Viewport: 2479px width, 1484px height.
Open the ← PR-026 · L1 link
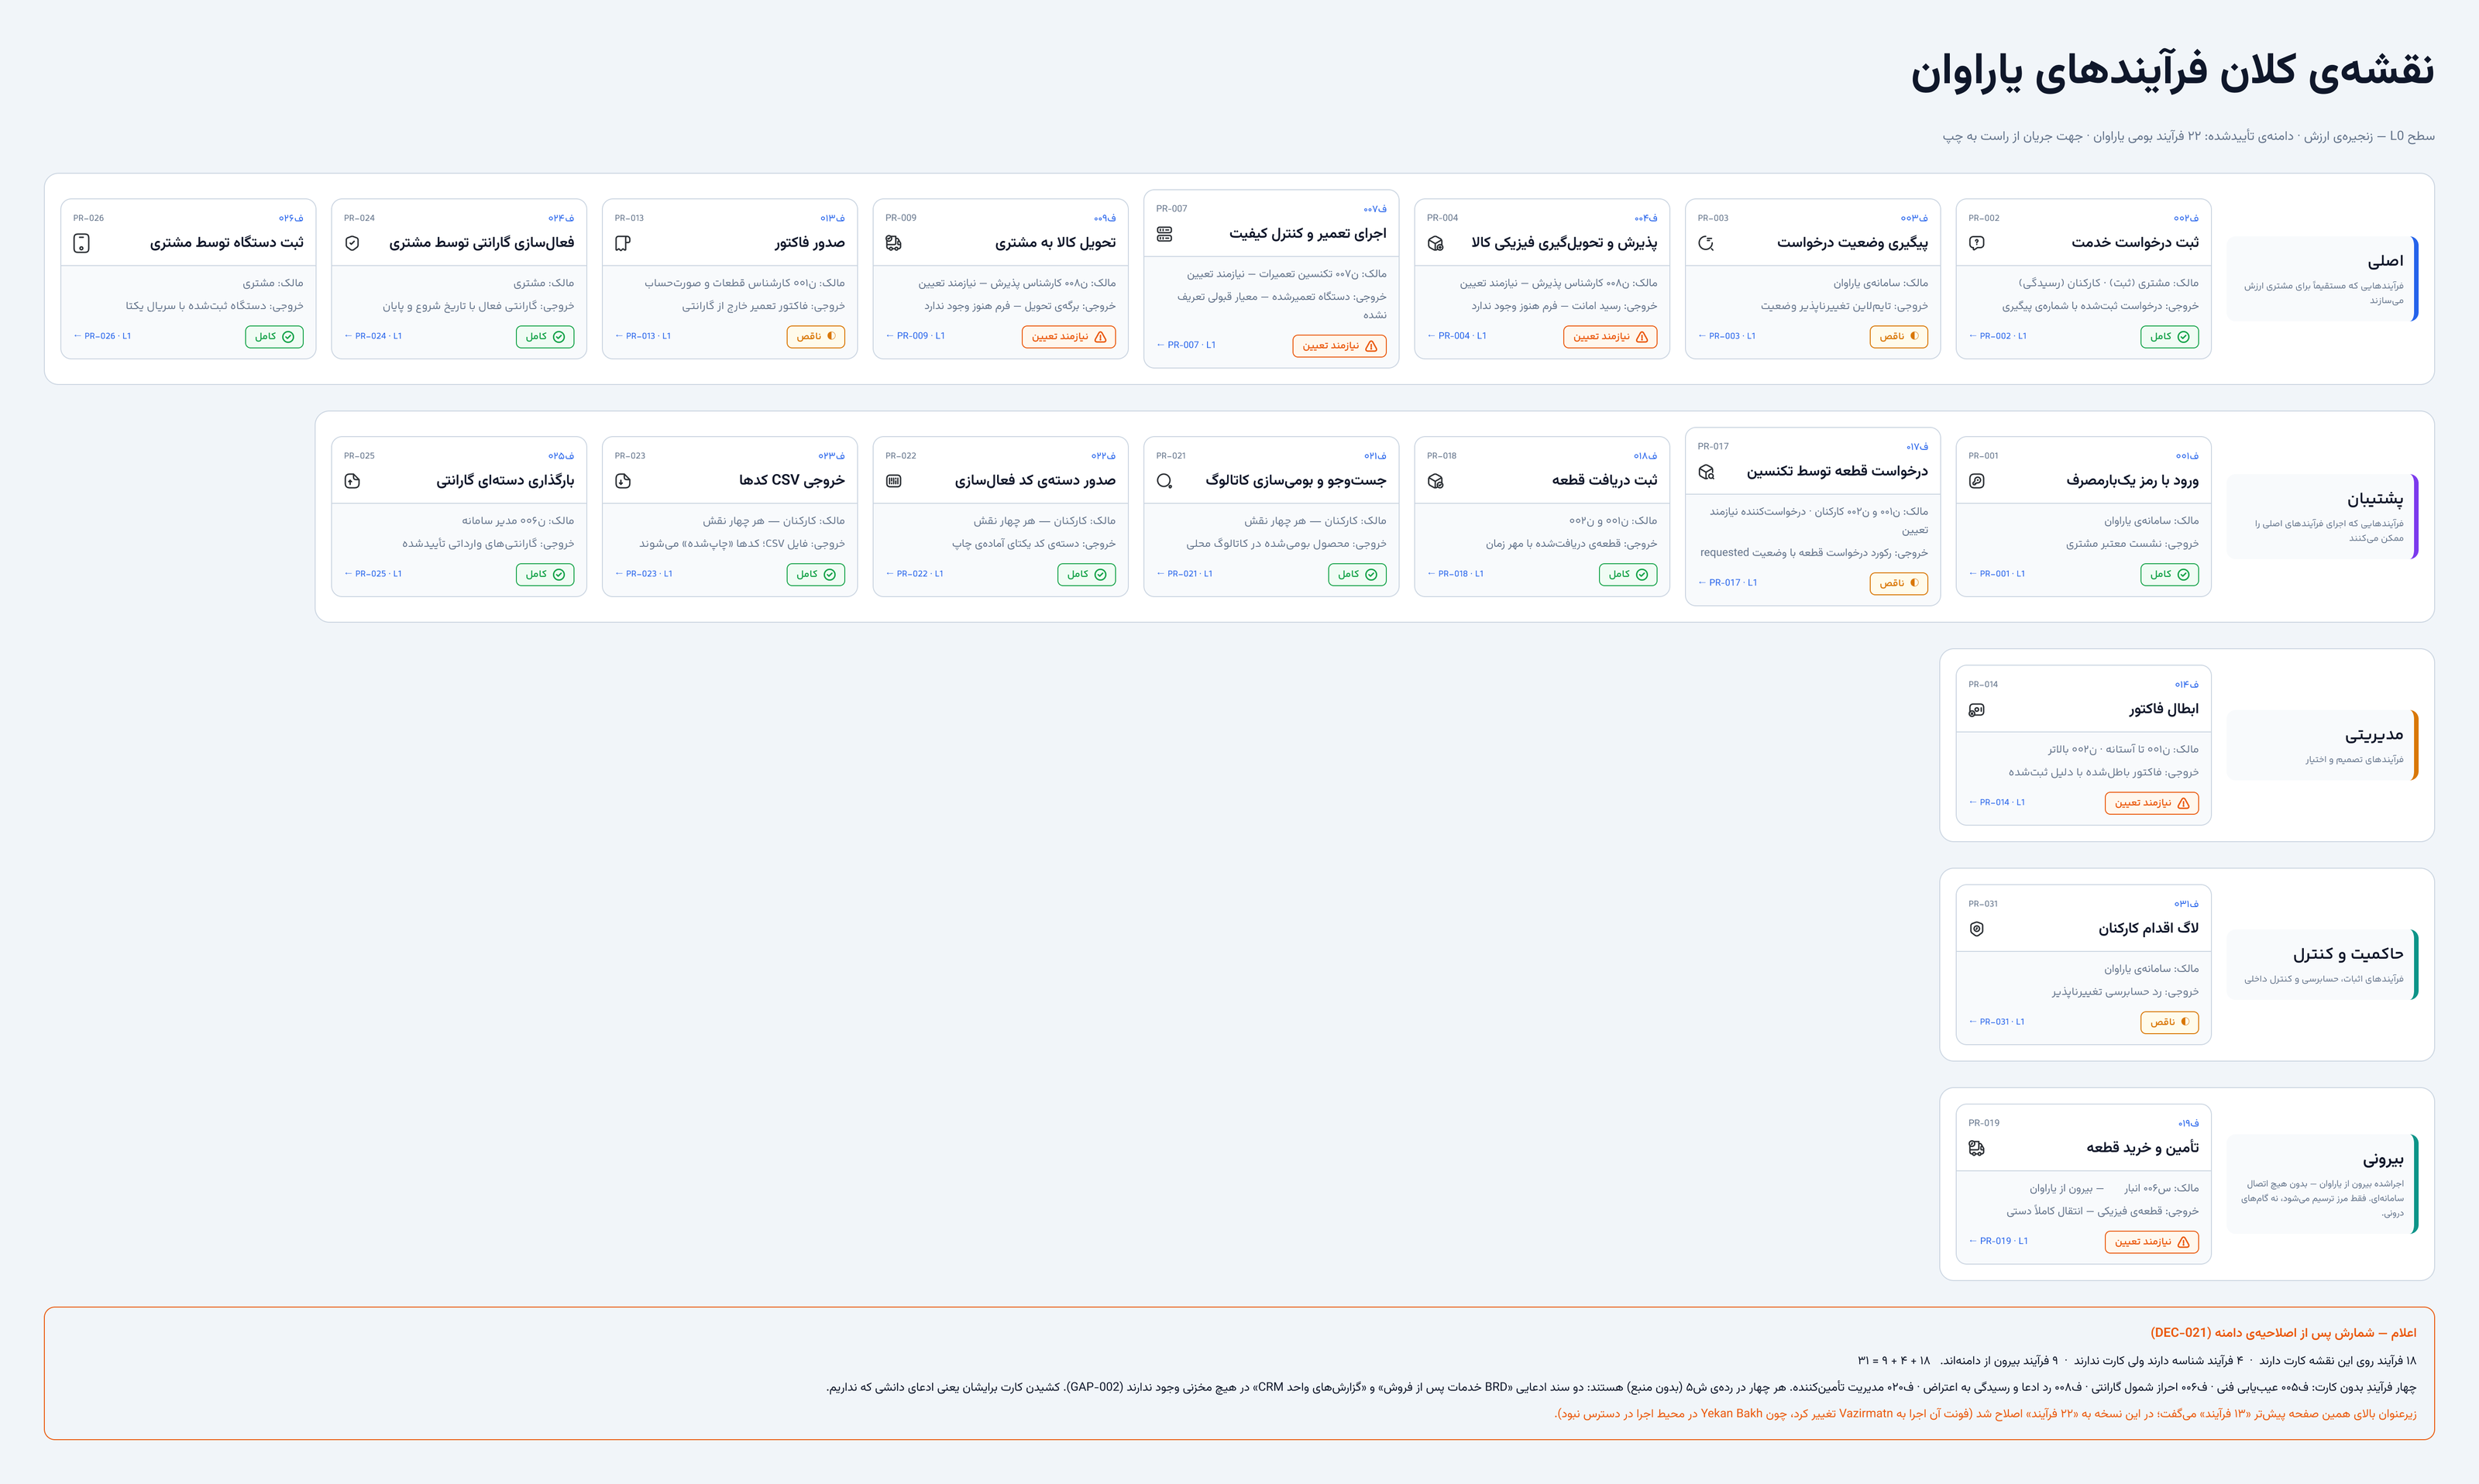tap(102, 336)
